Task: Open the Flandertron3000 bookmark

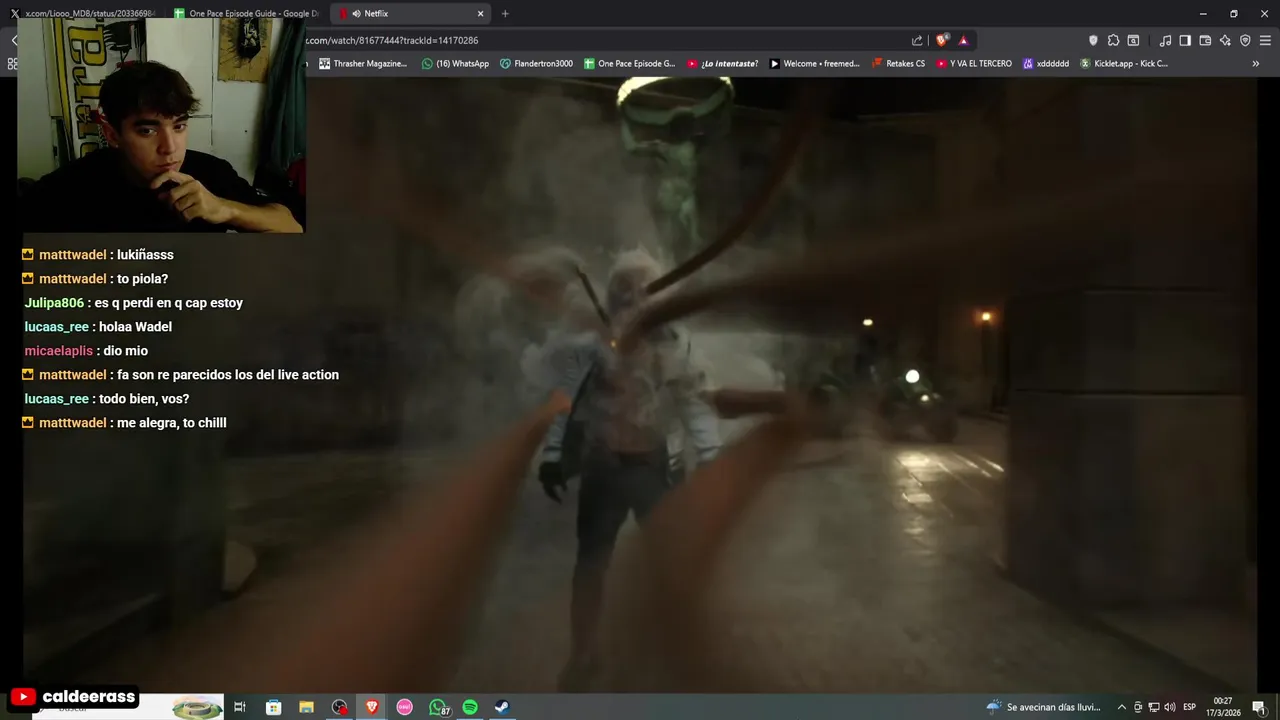Action: click(x=536, y=64)
